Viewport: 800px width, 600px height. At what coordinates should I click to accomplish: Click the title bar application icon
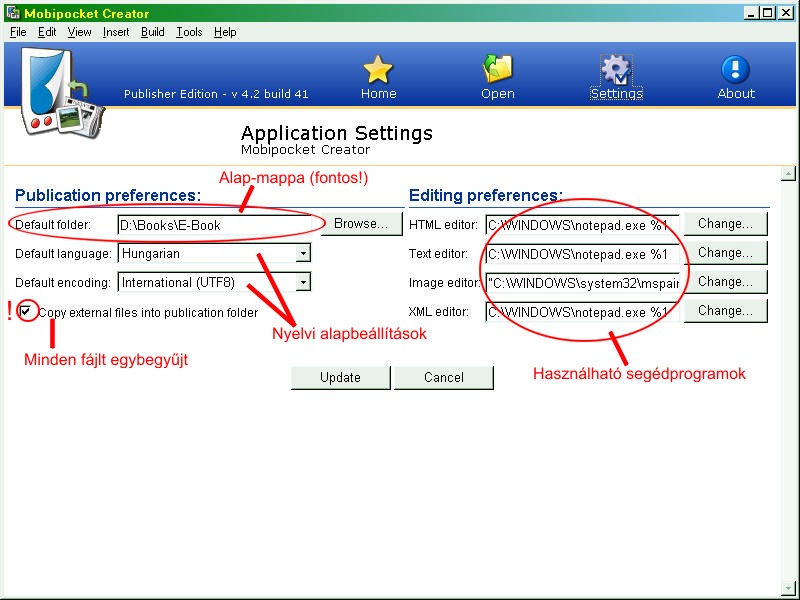click(13, 12)
